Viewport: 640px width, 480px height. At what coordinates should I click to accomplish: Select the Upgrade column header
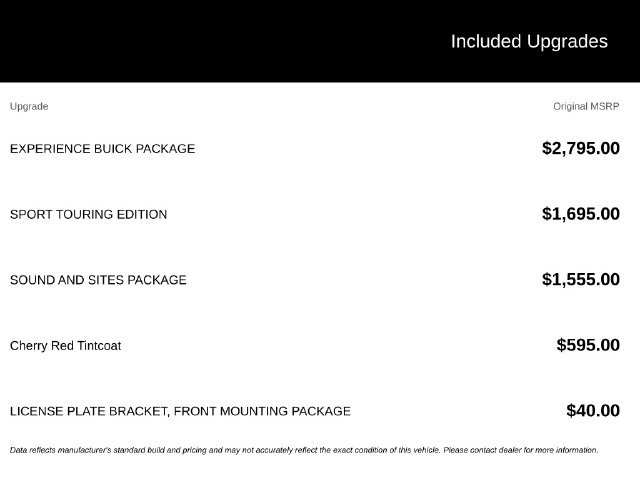click(29, 106)
